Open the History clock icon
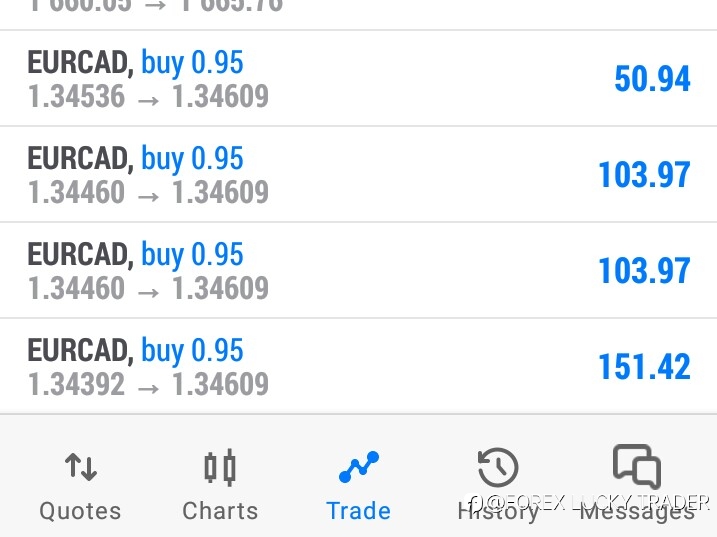Viewport: 717px width, 537px height. point(498,467)
